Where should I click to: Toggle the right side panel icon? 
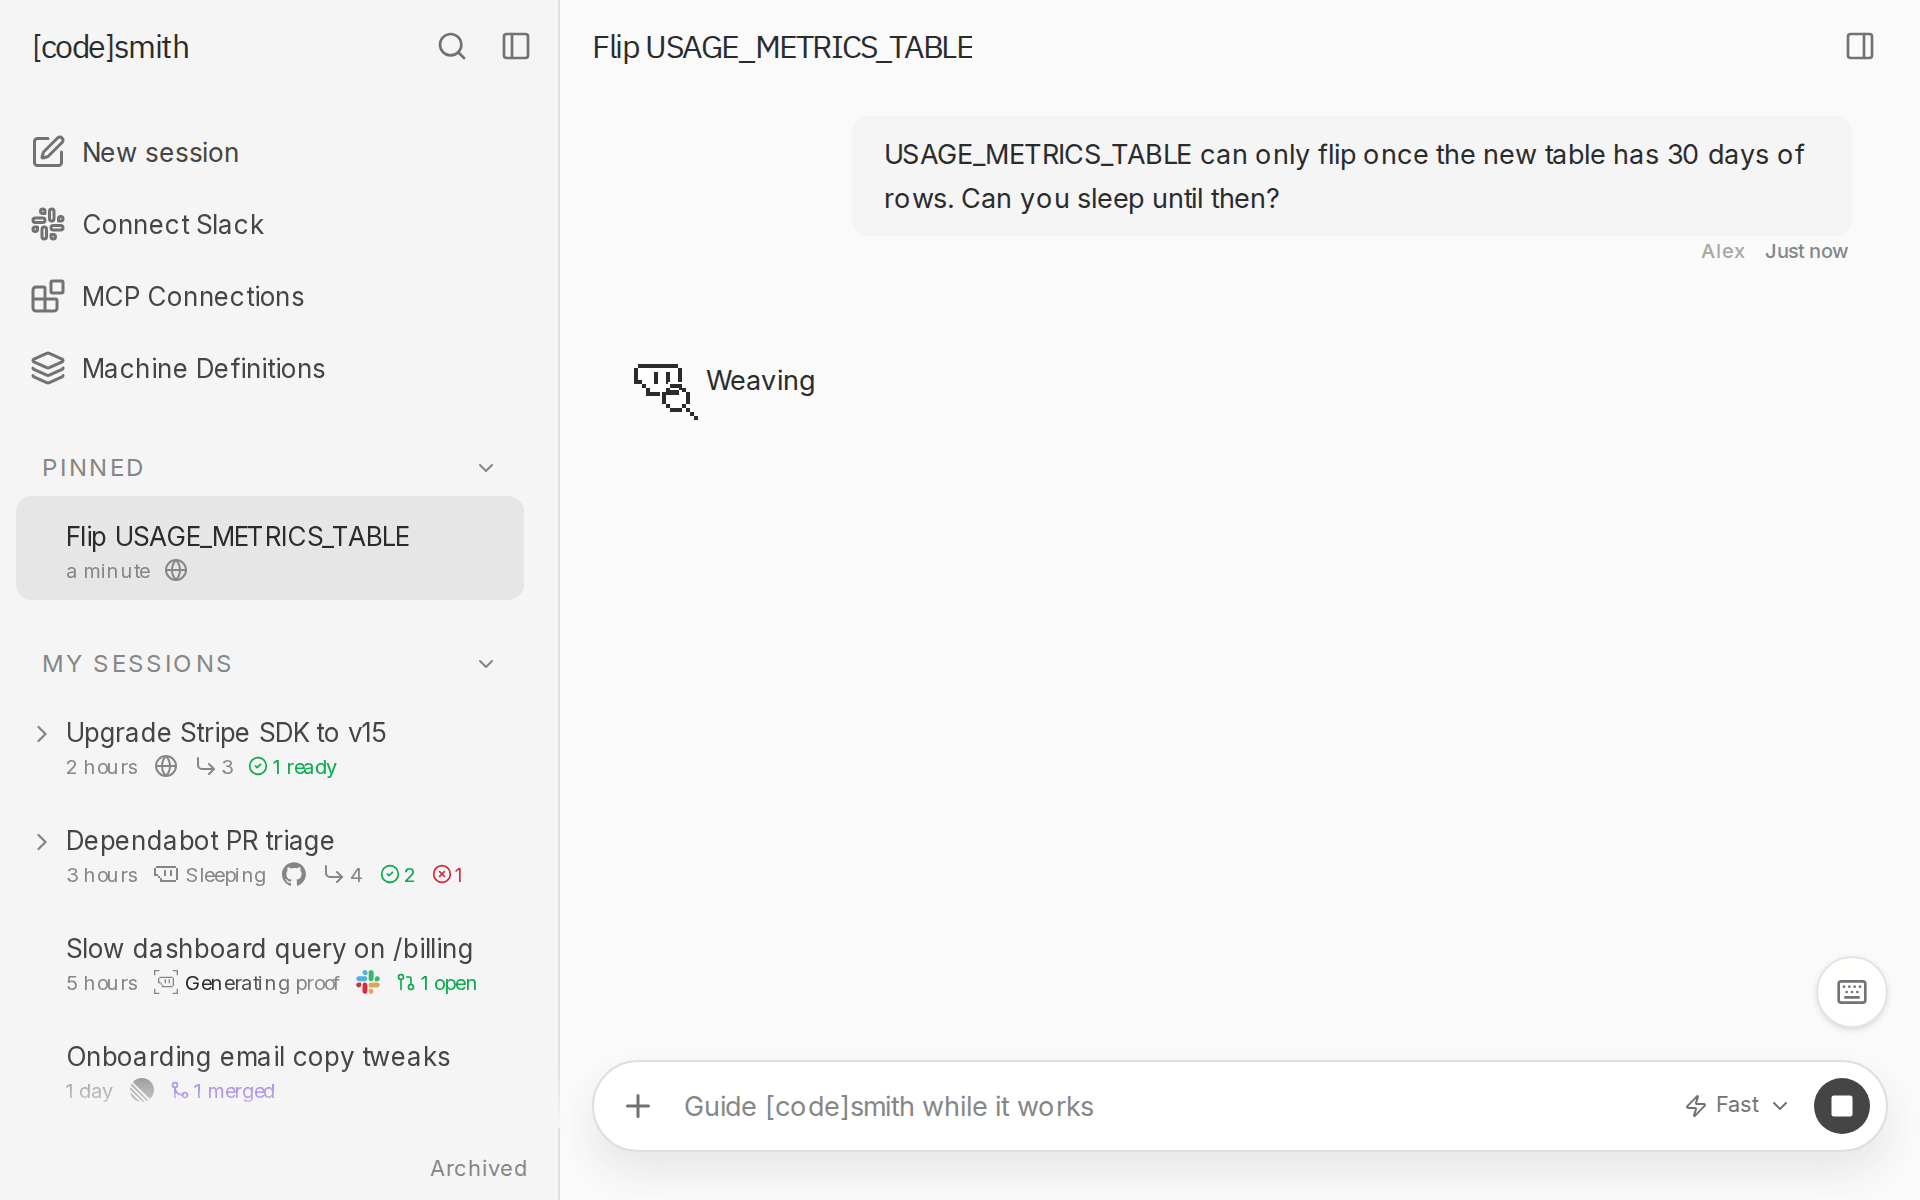click(1860, 46)
